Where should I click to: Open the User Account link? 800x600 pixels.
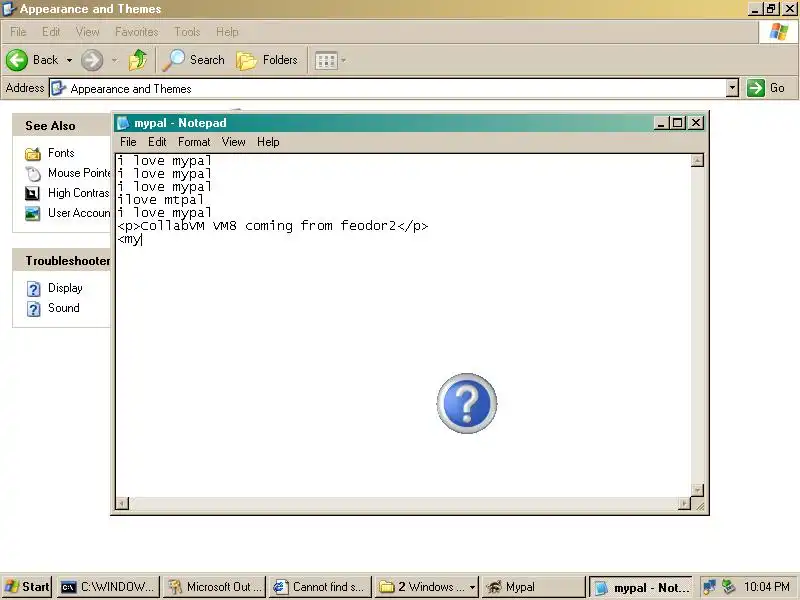click(x=79, y=213)
